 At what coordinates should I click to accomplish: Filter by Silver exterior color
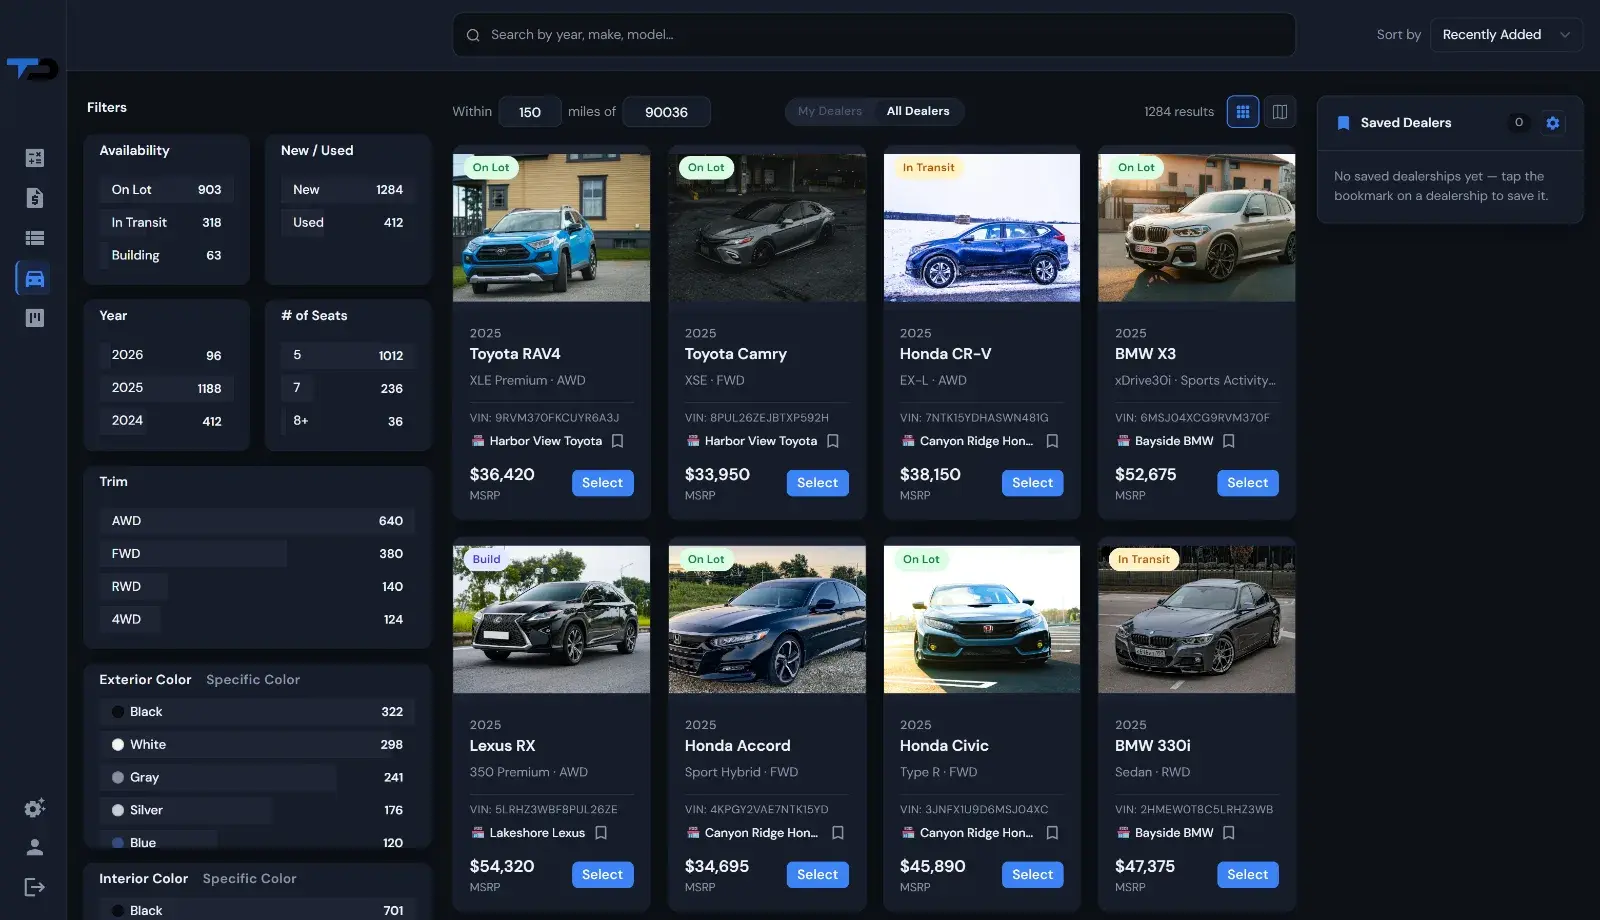(x=257, y=811)
